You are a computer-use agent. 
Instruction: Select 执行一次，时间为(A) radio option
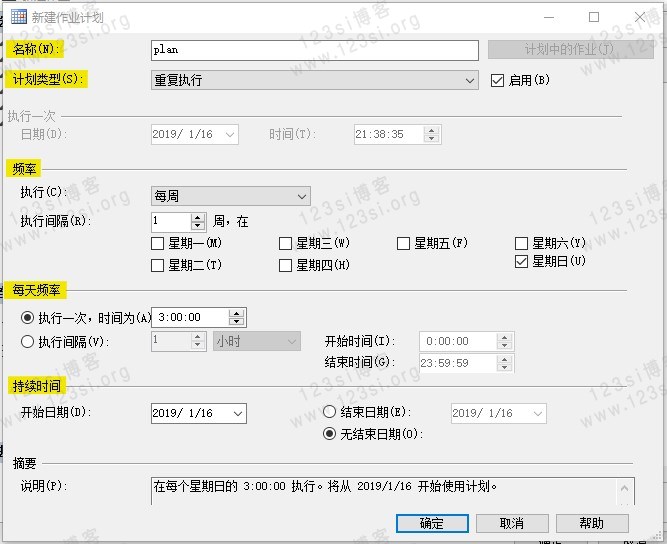[x=27, y=317]
